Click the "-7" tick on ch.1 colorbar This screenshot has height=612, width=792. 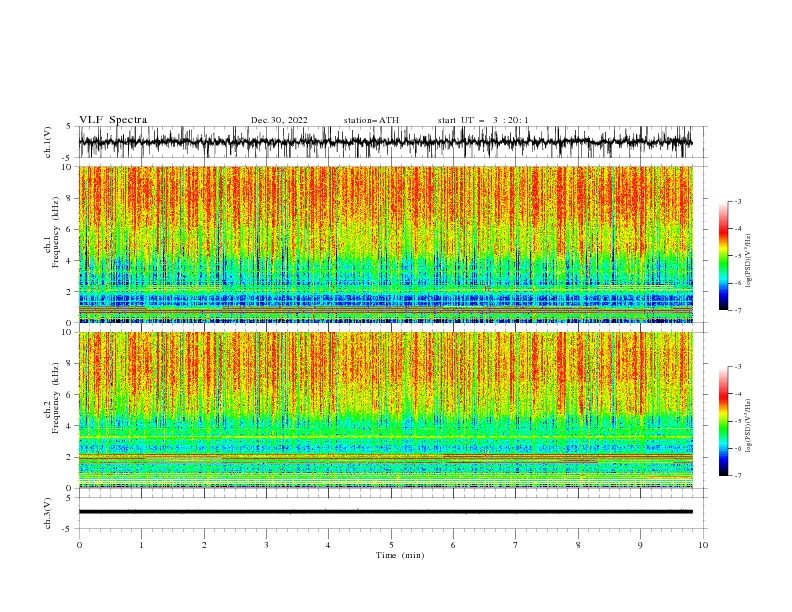[x=738, y=310]
